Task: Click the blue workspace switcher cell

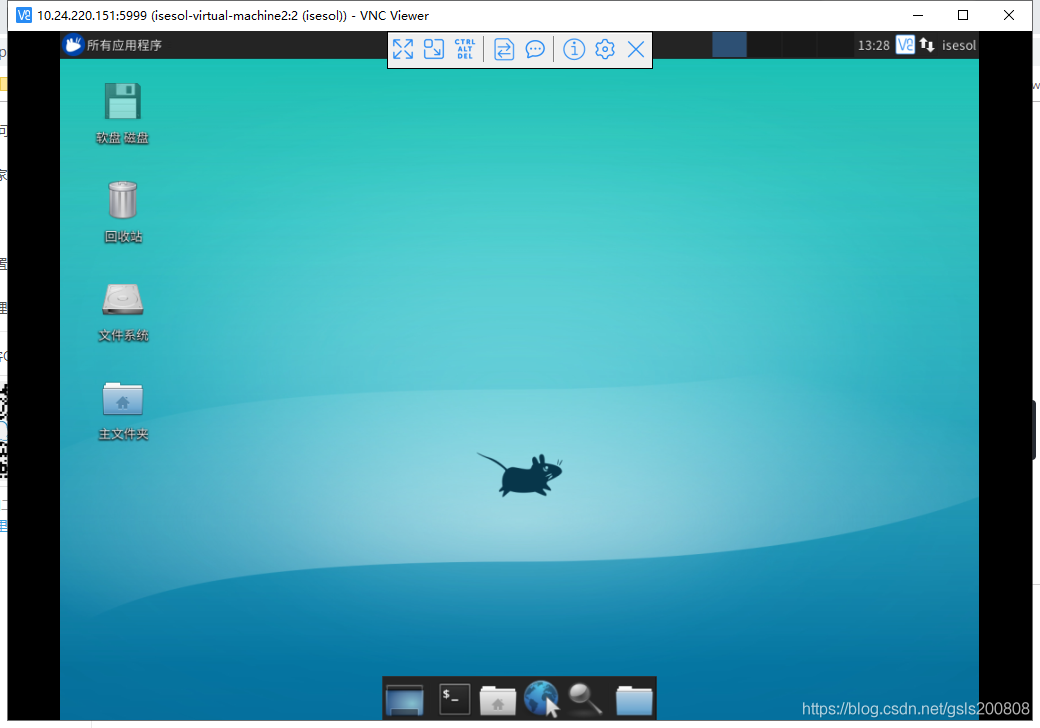Action: 729,44
